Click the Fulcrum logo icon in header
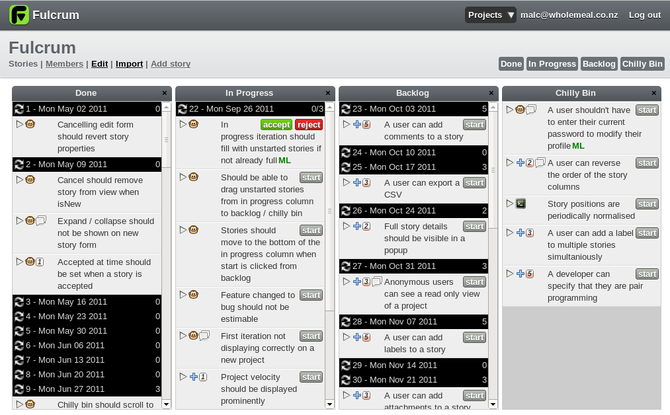The height and width of the screenshot is (415, 670). tap(19, 15)
